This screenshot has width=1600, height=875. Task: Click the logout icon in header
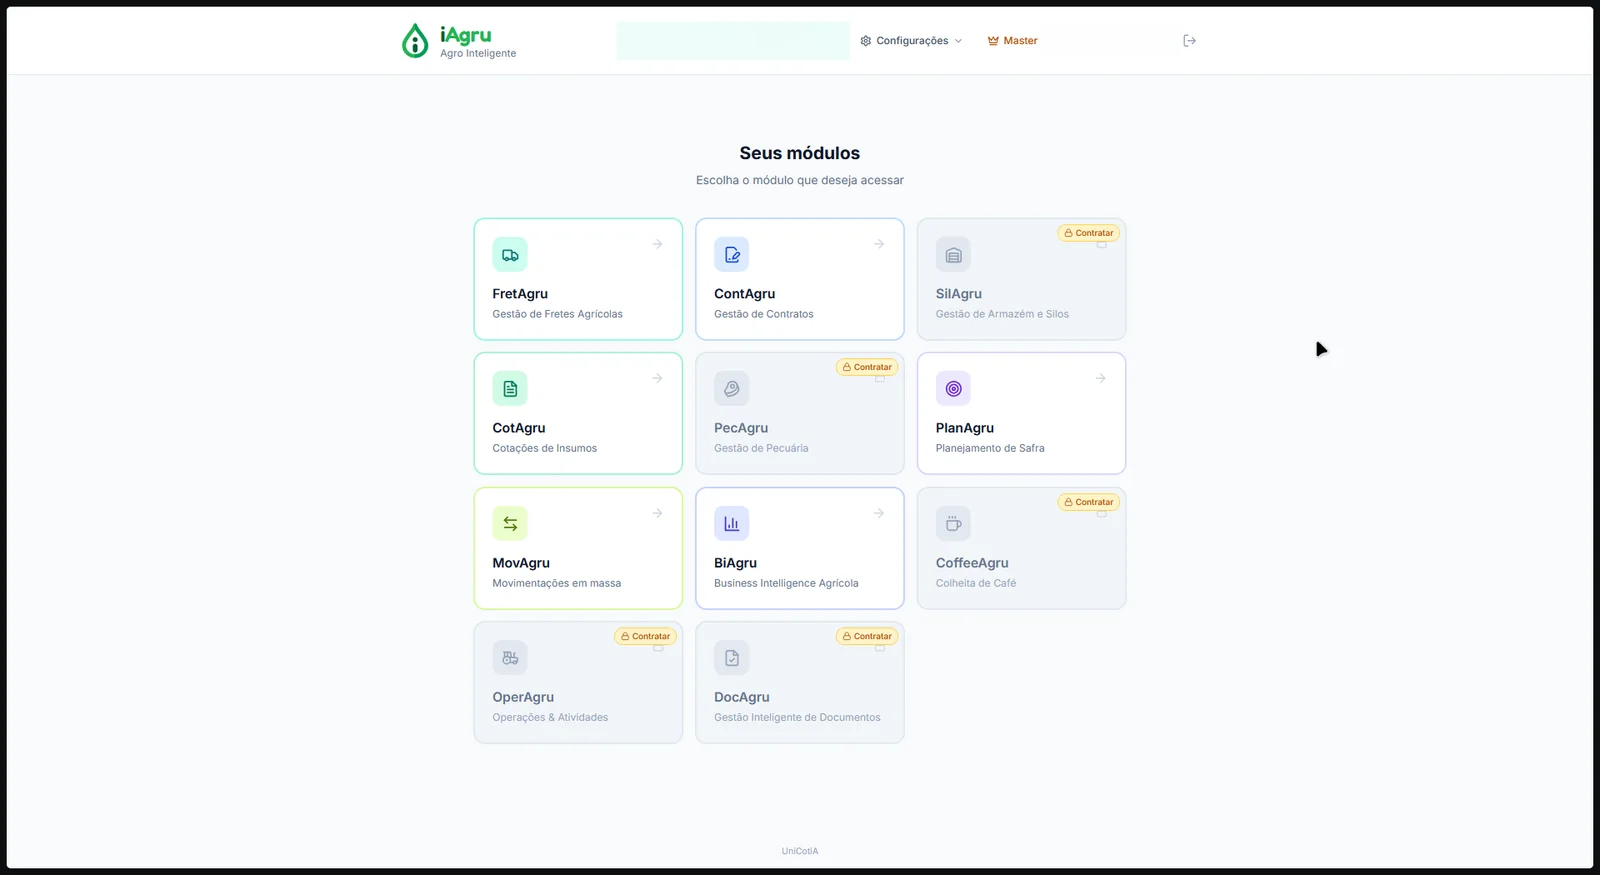pos(1189,41)
